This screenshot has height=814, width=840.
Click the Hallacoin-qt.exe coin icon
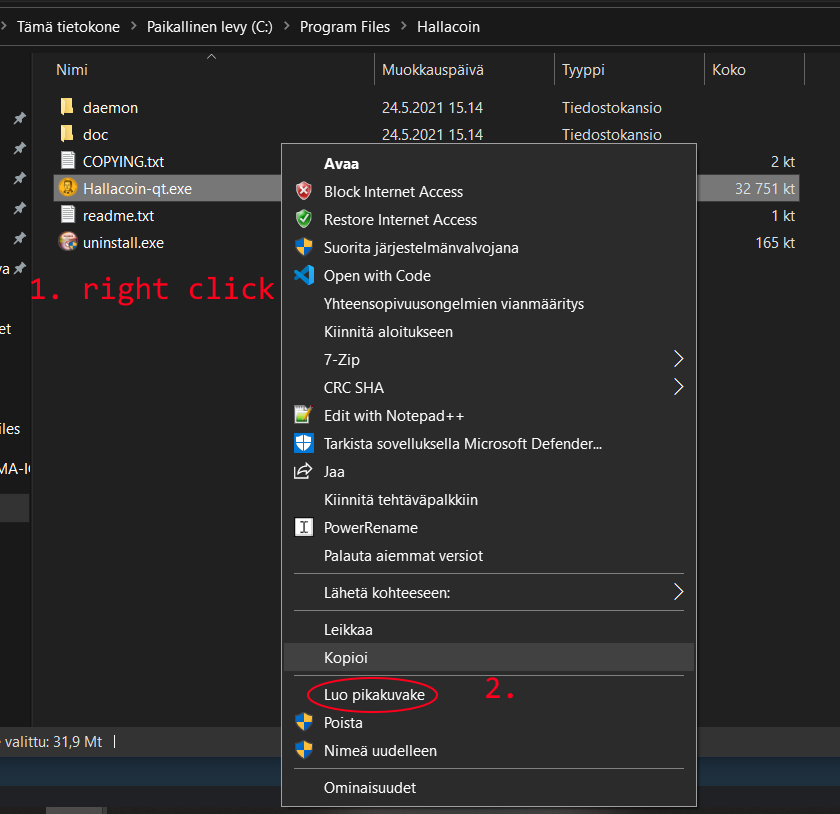tap(68, 188)
